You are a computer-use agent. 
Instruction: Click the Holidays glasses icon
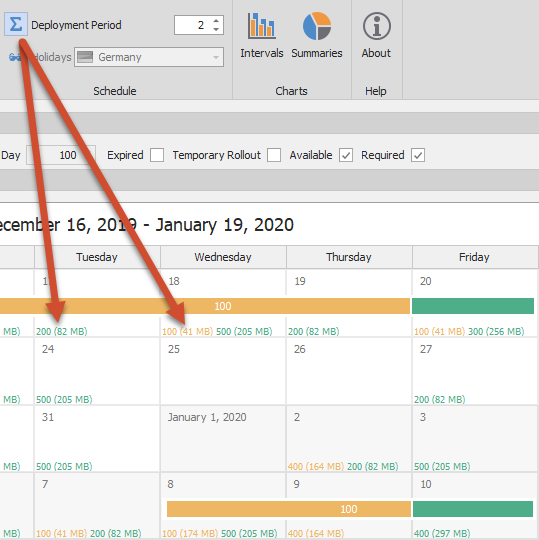click(14, 57)
